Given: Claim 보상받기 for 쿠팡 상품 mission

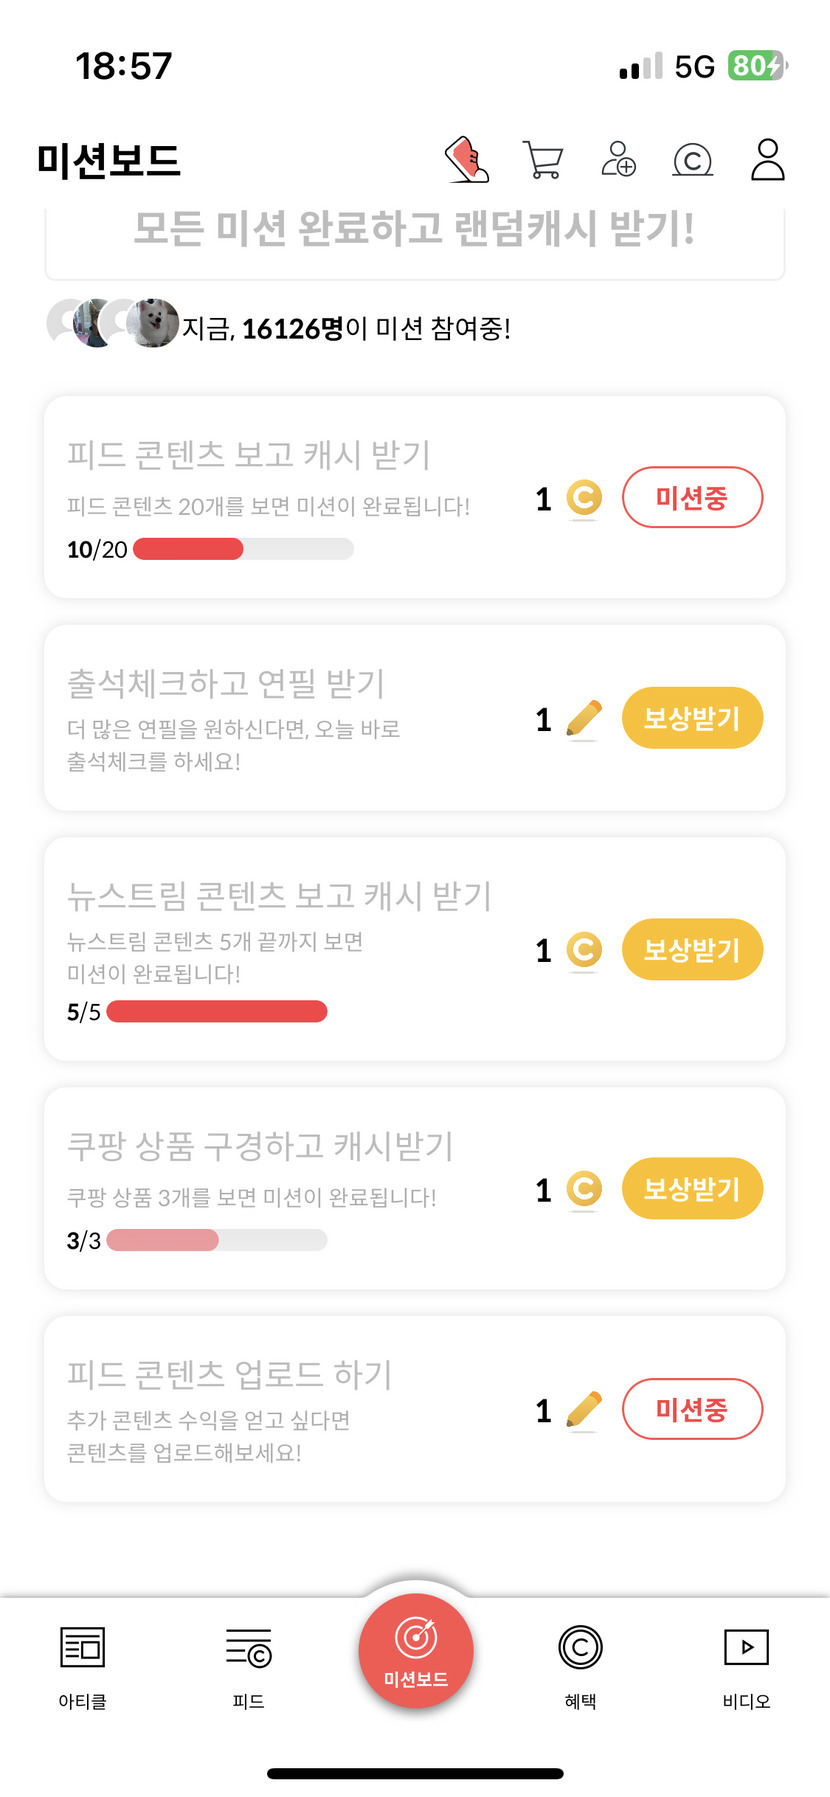Looking at the screenshot, I should (692, 1189).
